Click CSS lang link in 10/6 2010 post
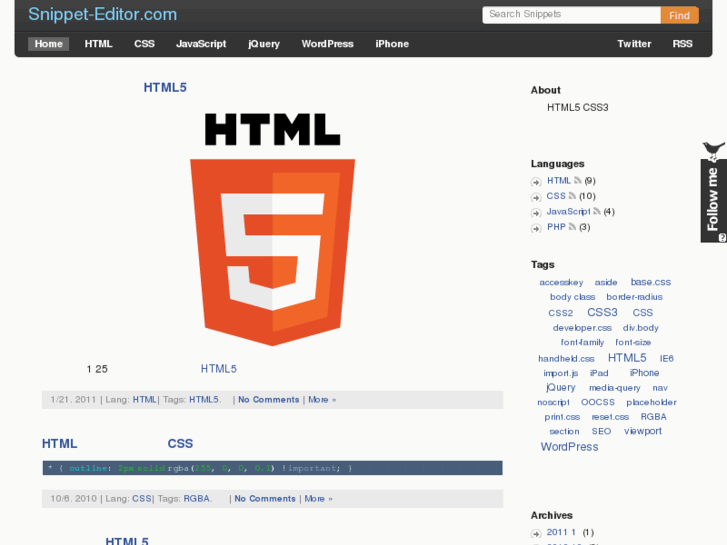 click(142, 499)
